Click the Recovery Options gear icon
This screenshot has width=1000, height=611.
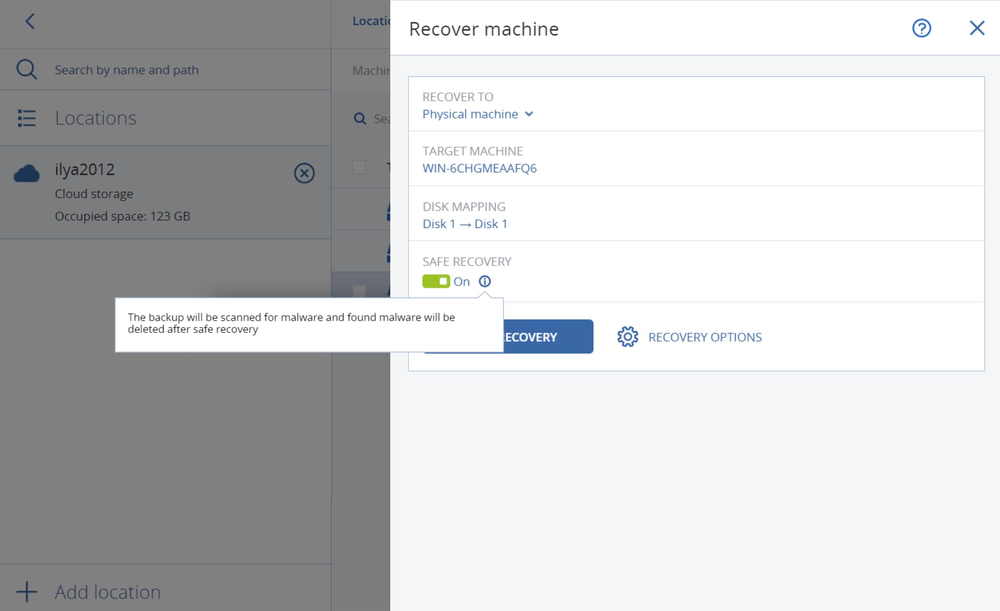click(628, 337)
